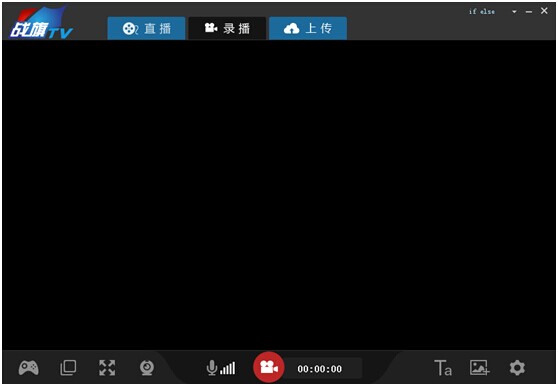
Task: Open the 上传 upload tab
Action: pyautogui.click(x=308, y=28)
